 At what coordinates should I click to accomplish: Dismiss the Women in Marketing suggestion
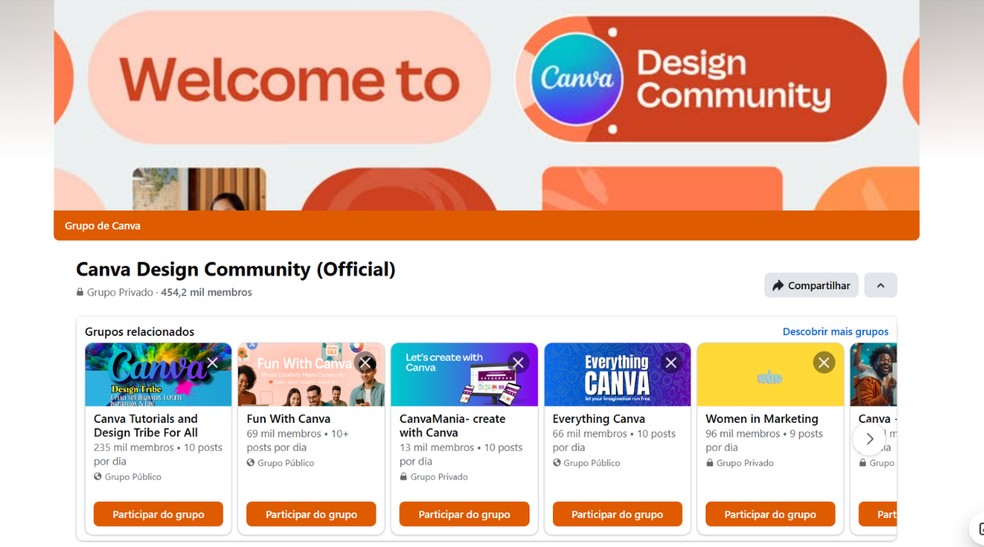point(824,363)
